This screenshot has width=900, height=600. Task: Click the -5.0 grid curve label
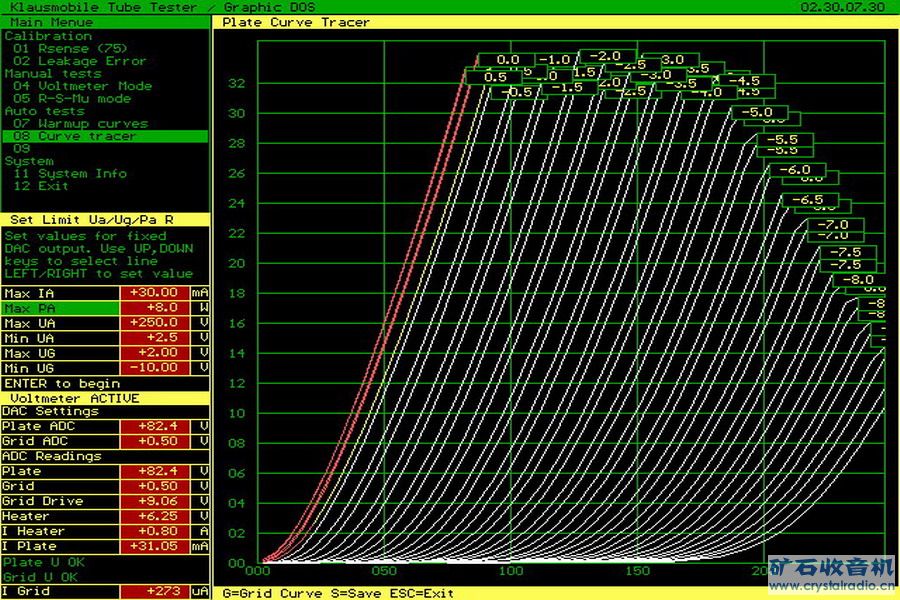(758, 113)
